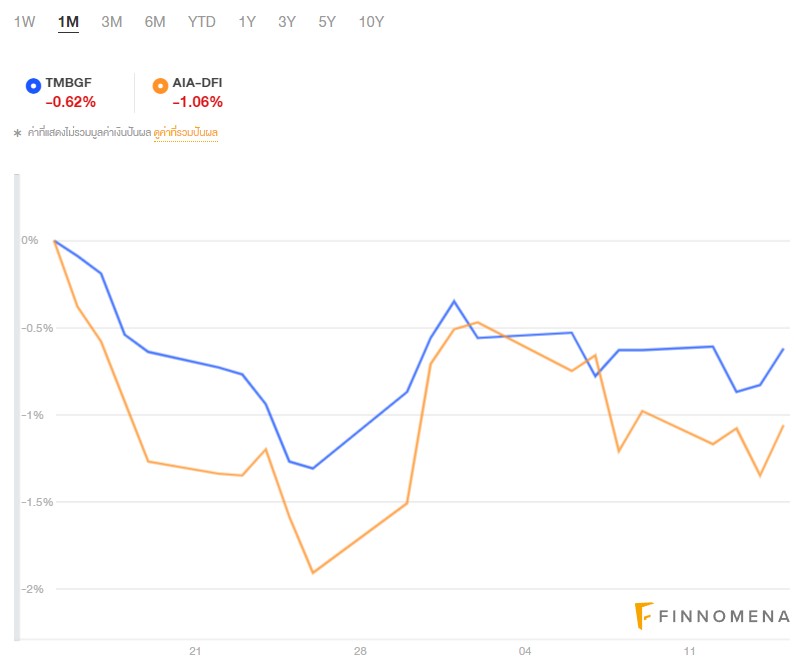Click the 04 date marker on axis
Viewport: 800px width, 664px height.
[x=525, y=652]
